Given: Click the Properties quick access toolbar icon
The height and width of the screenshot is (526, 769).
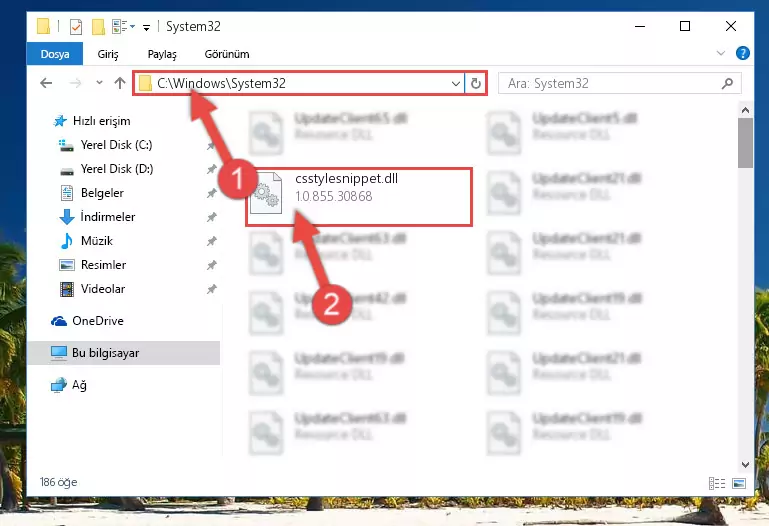Looking at the screenshot, I should tap(76, 26).
